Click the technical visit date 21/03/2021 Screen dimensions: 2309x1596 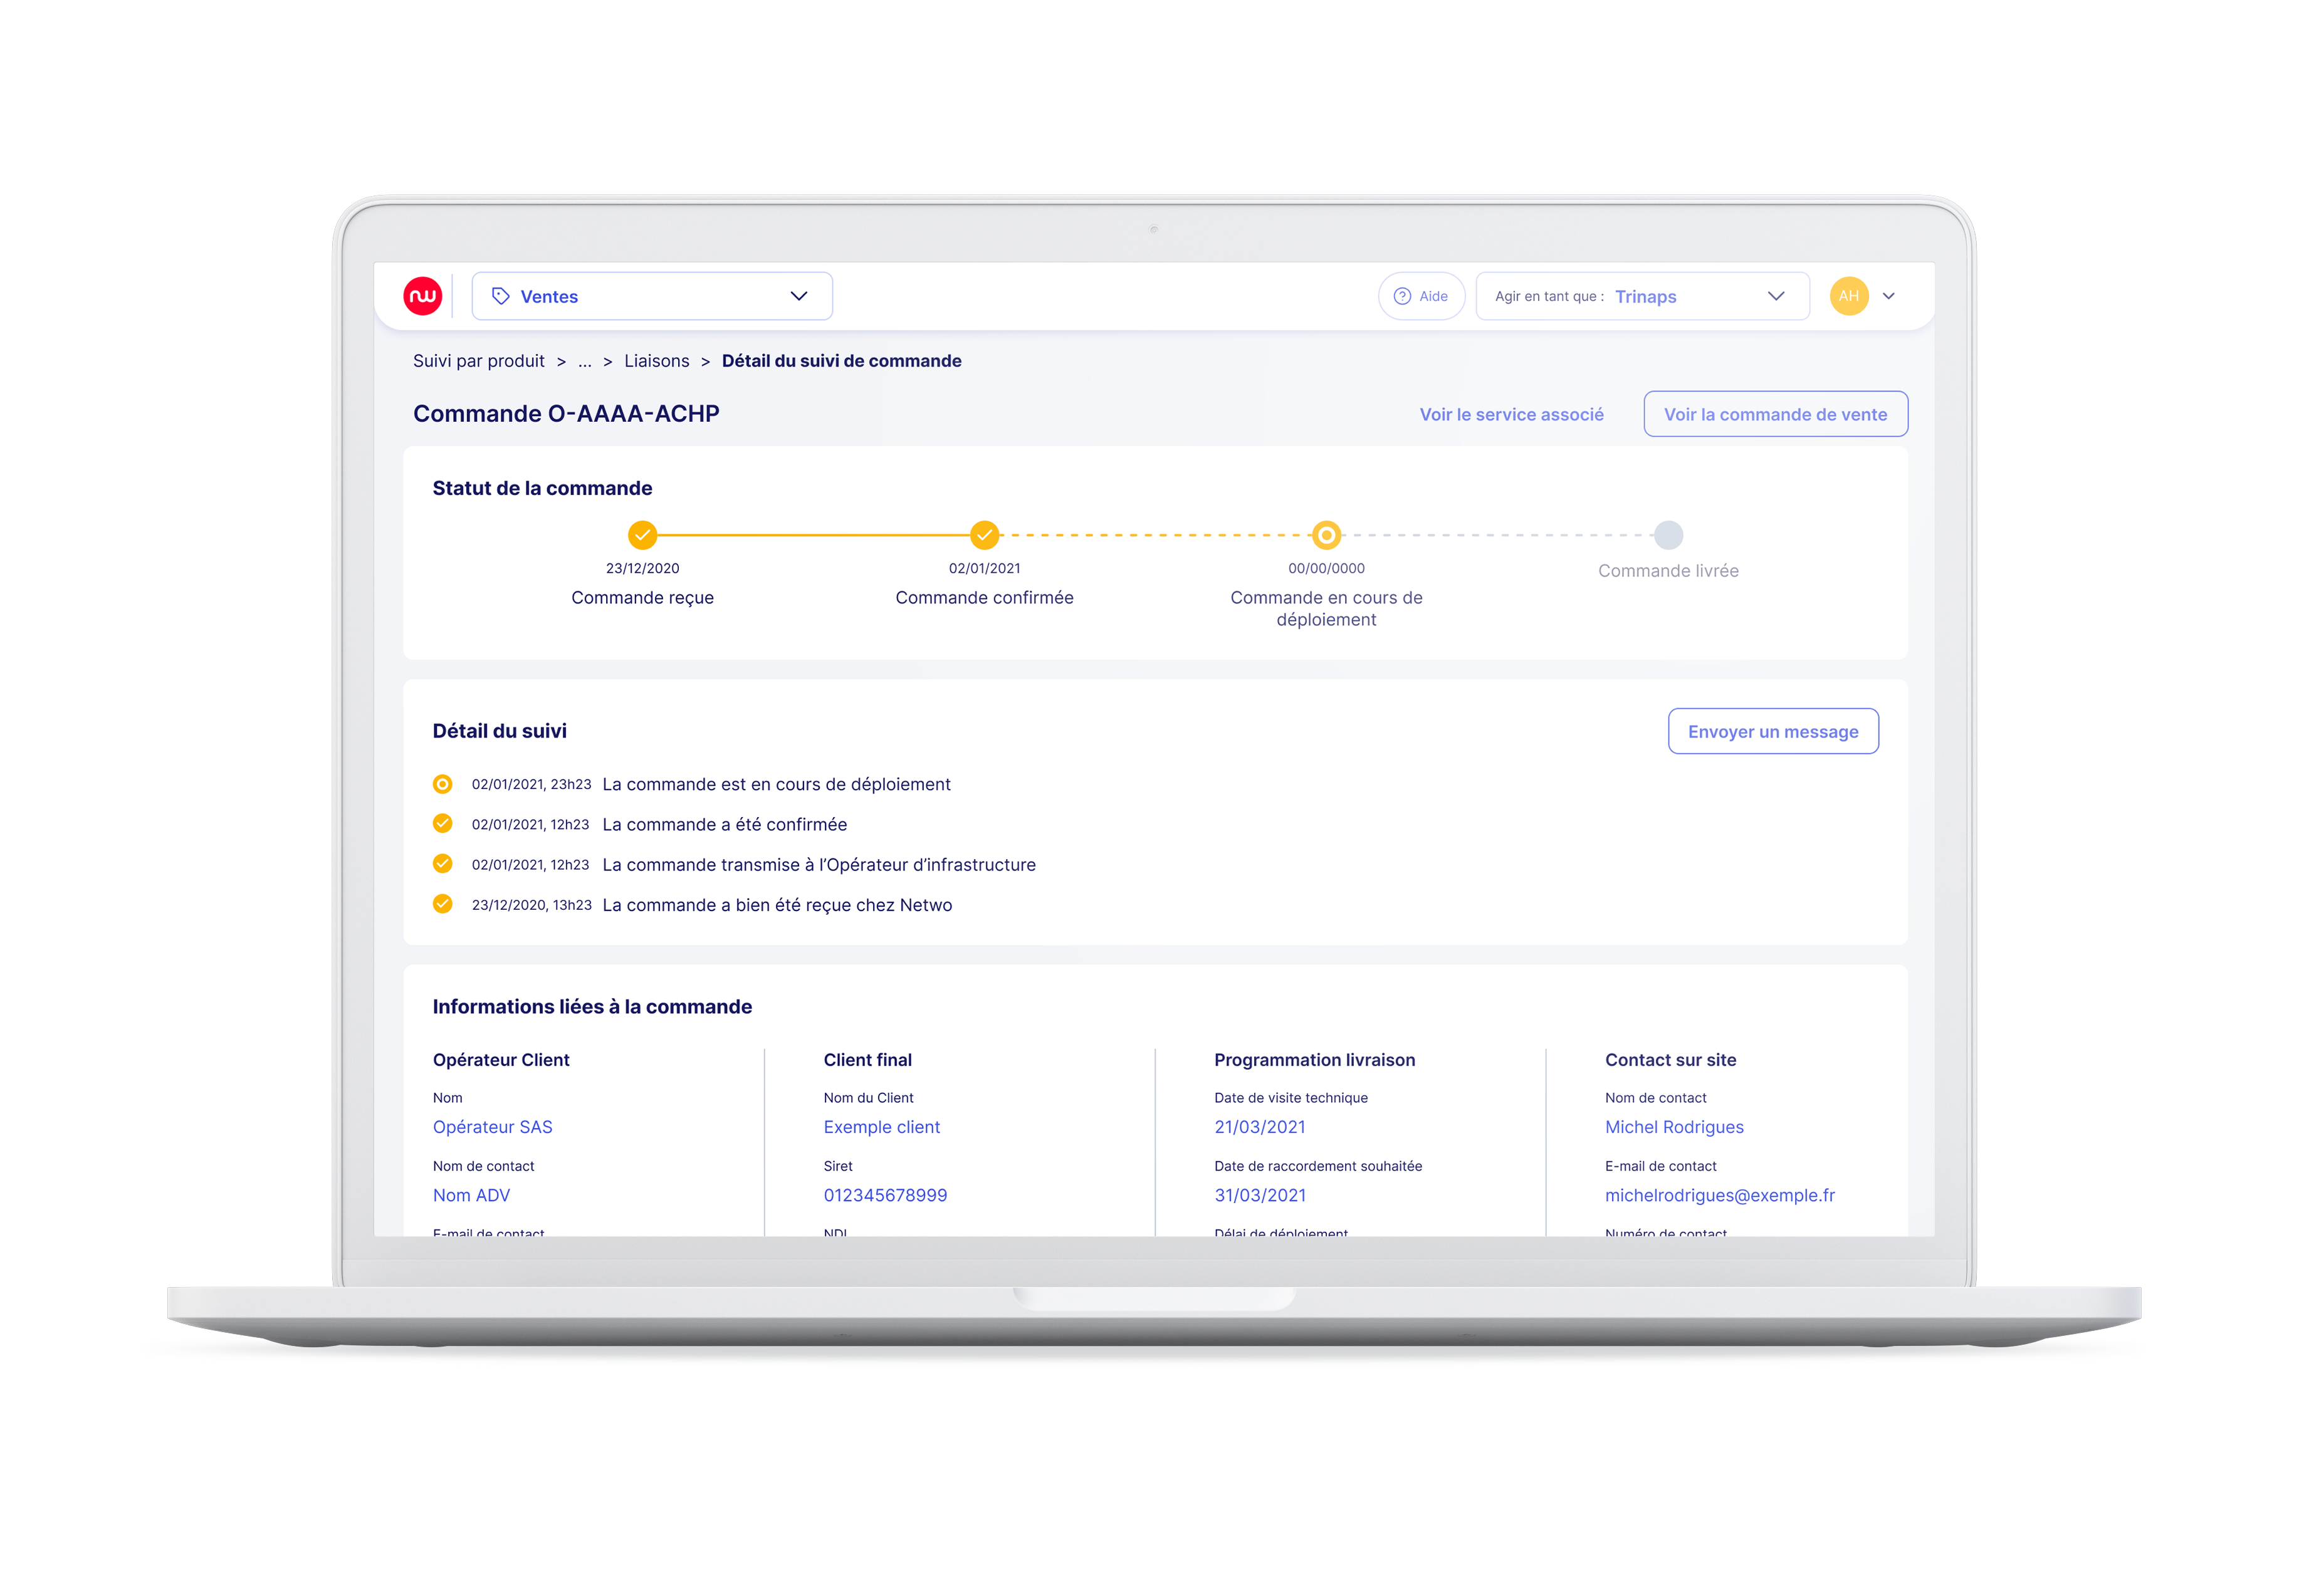(x=1259, y=1127)
